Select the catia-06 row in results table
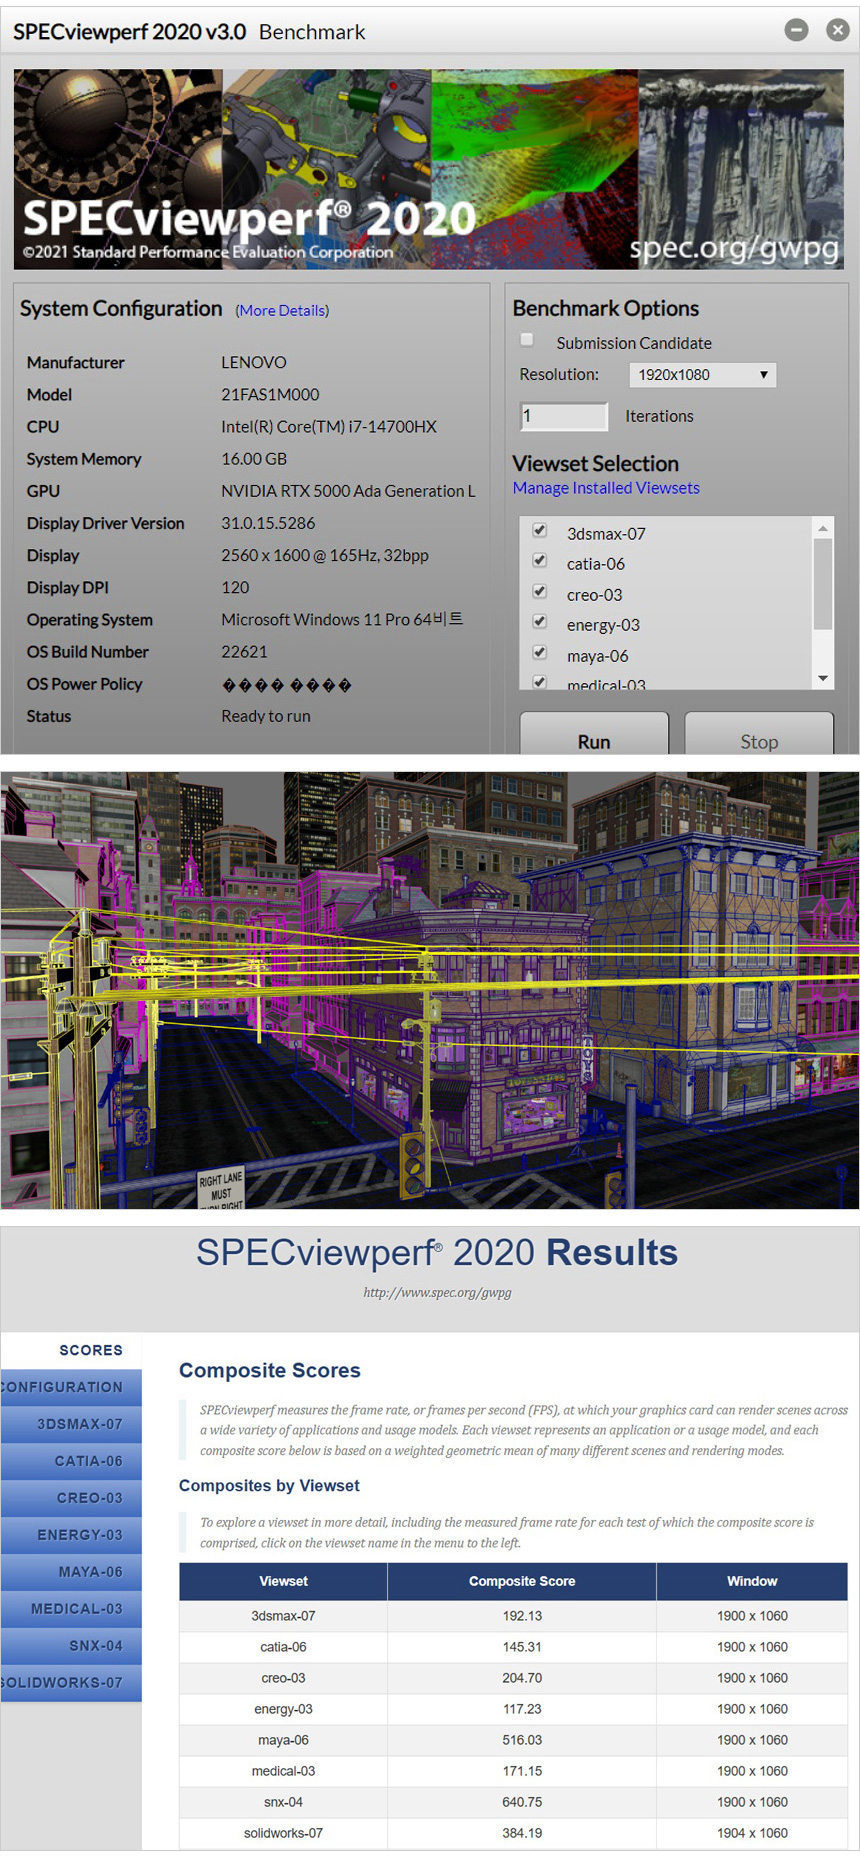This screenshot has width=860, height=1858. pyautogui.click(x=514, y=1647)
